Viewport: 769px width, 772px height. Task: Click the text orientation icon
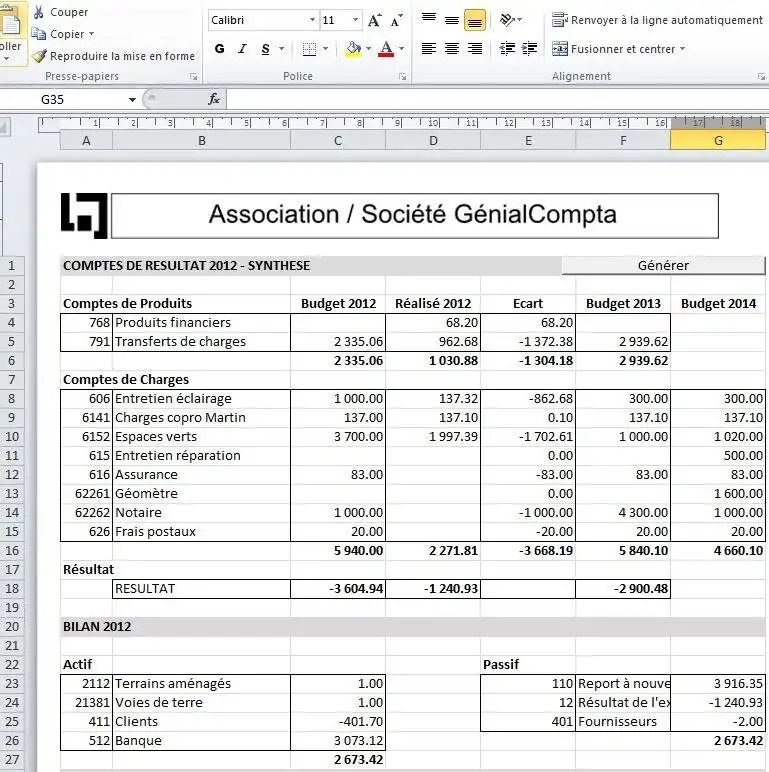coord(507,20)
